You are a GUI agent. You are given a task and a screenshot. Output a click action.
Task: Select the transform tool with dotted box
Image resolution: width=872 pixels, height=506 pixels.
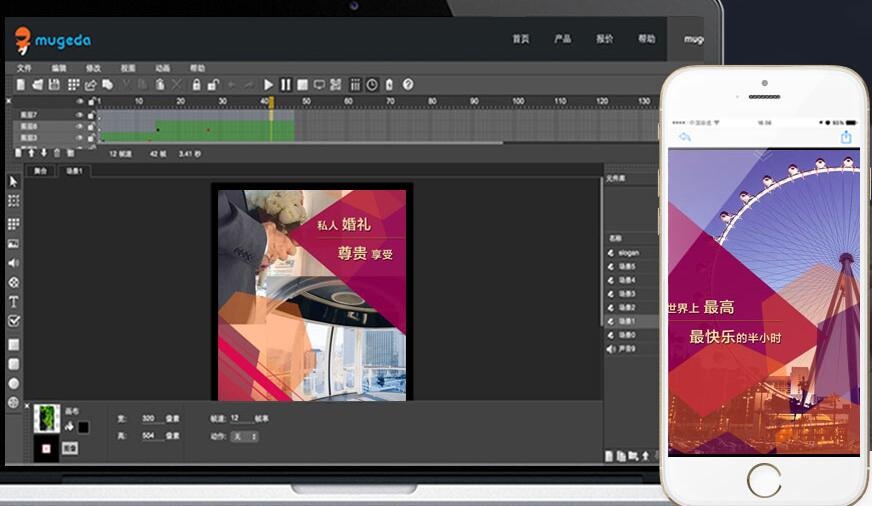tap(13, 201)
